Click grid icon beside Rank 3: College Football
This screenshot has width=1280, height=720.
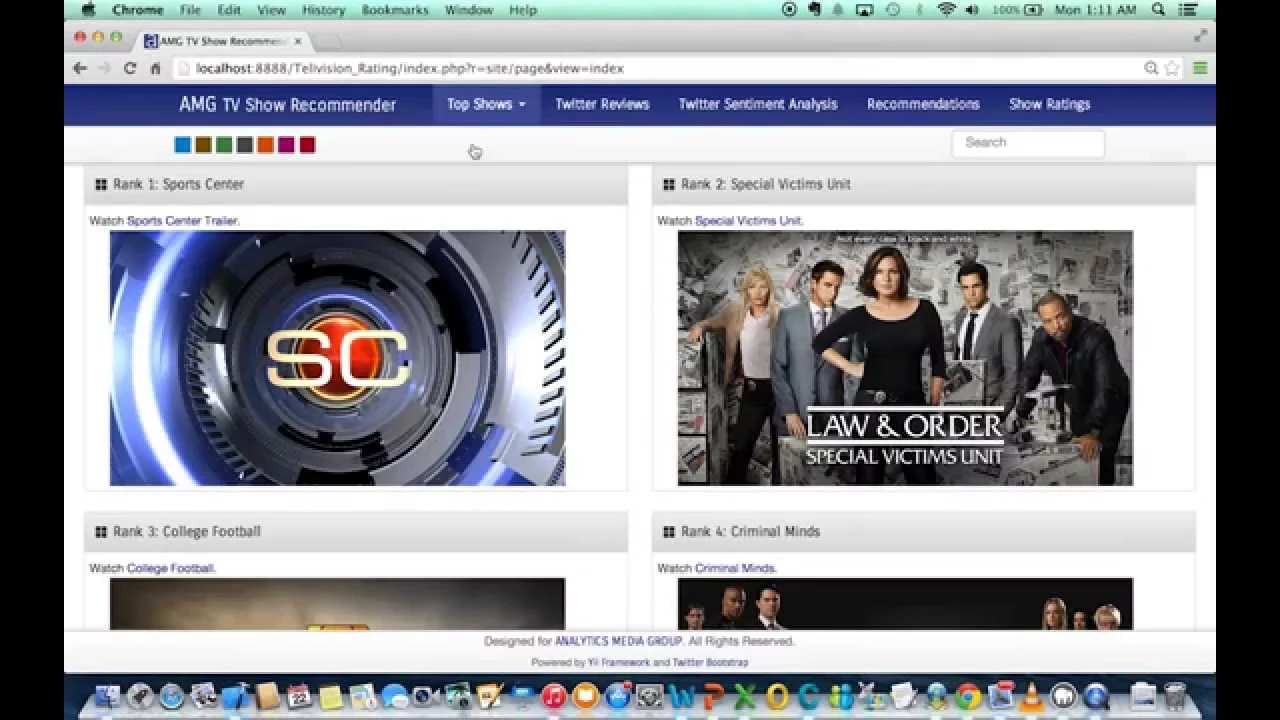101,532
